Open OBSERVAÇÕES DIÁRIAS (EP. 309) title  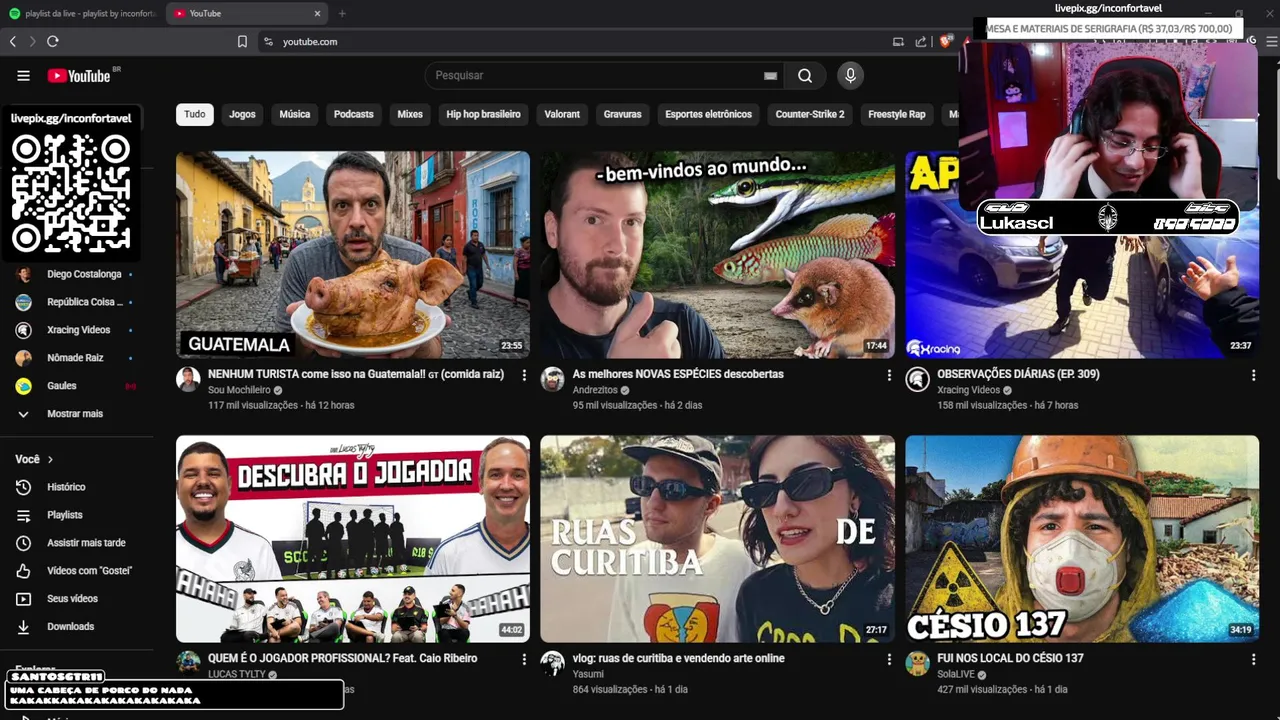coord(1018,374)
